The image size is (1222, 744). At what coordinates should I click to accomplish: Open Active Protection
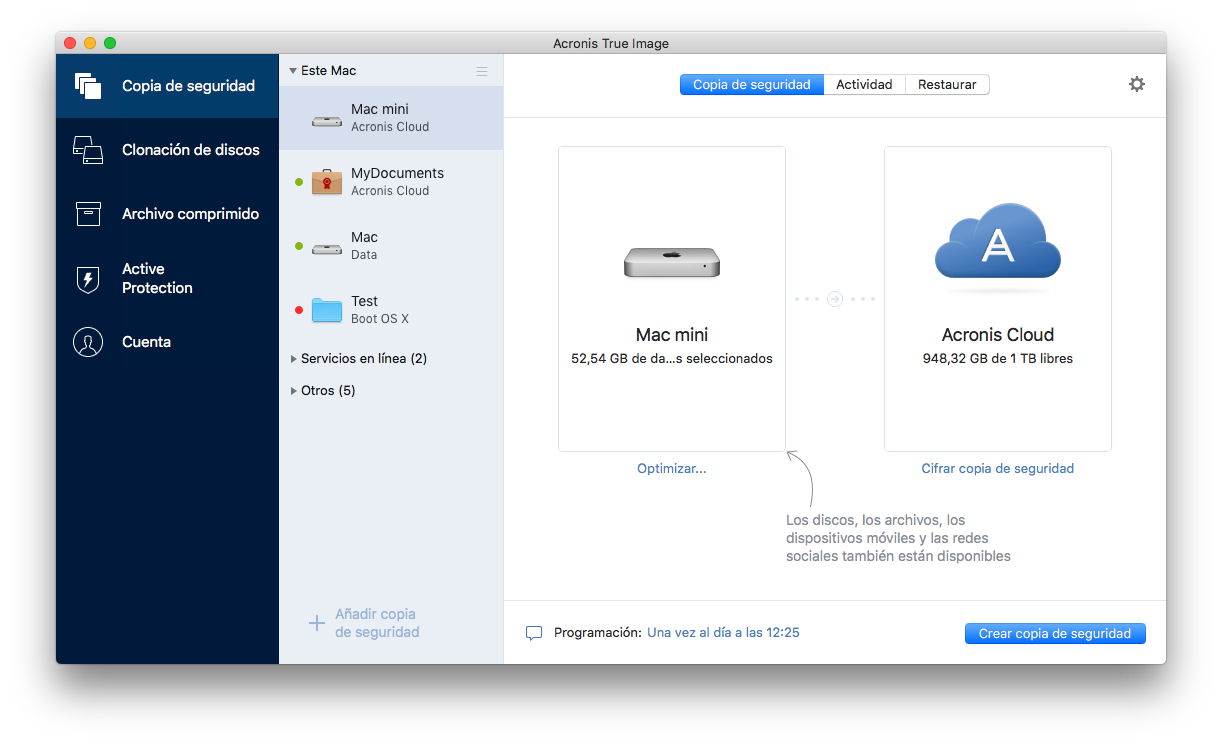[x=155, y=278]
